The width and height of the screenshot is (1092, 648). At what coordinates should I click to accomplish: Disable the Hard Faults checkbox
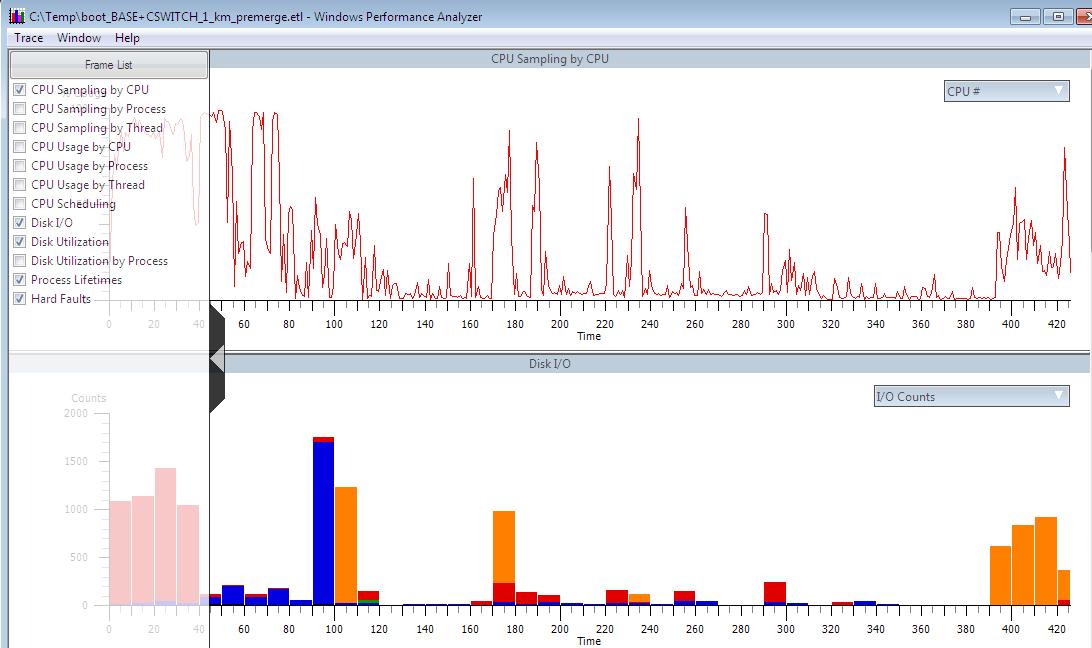point(19,299)
